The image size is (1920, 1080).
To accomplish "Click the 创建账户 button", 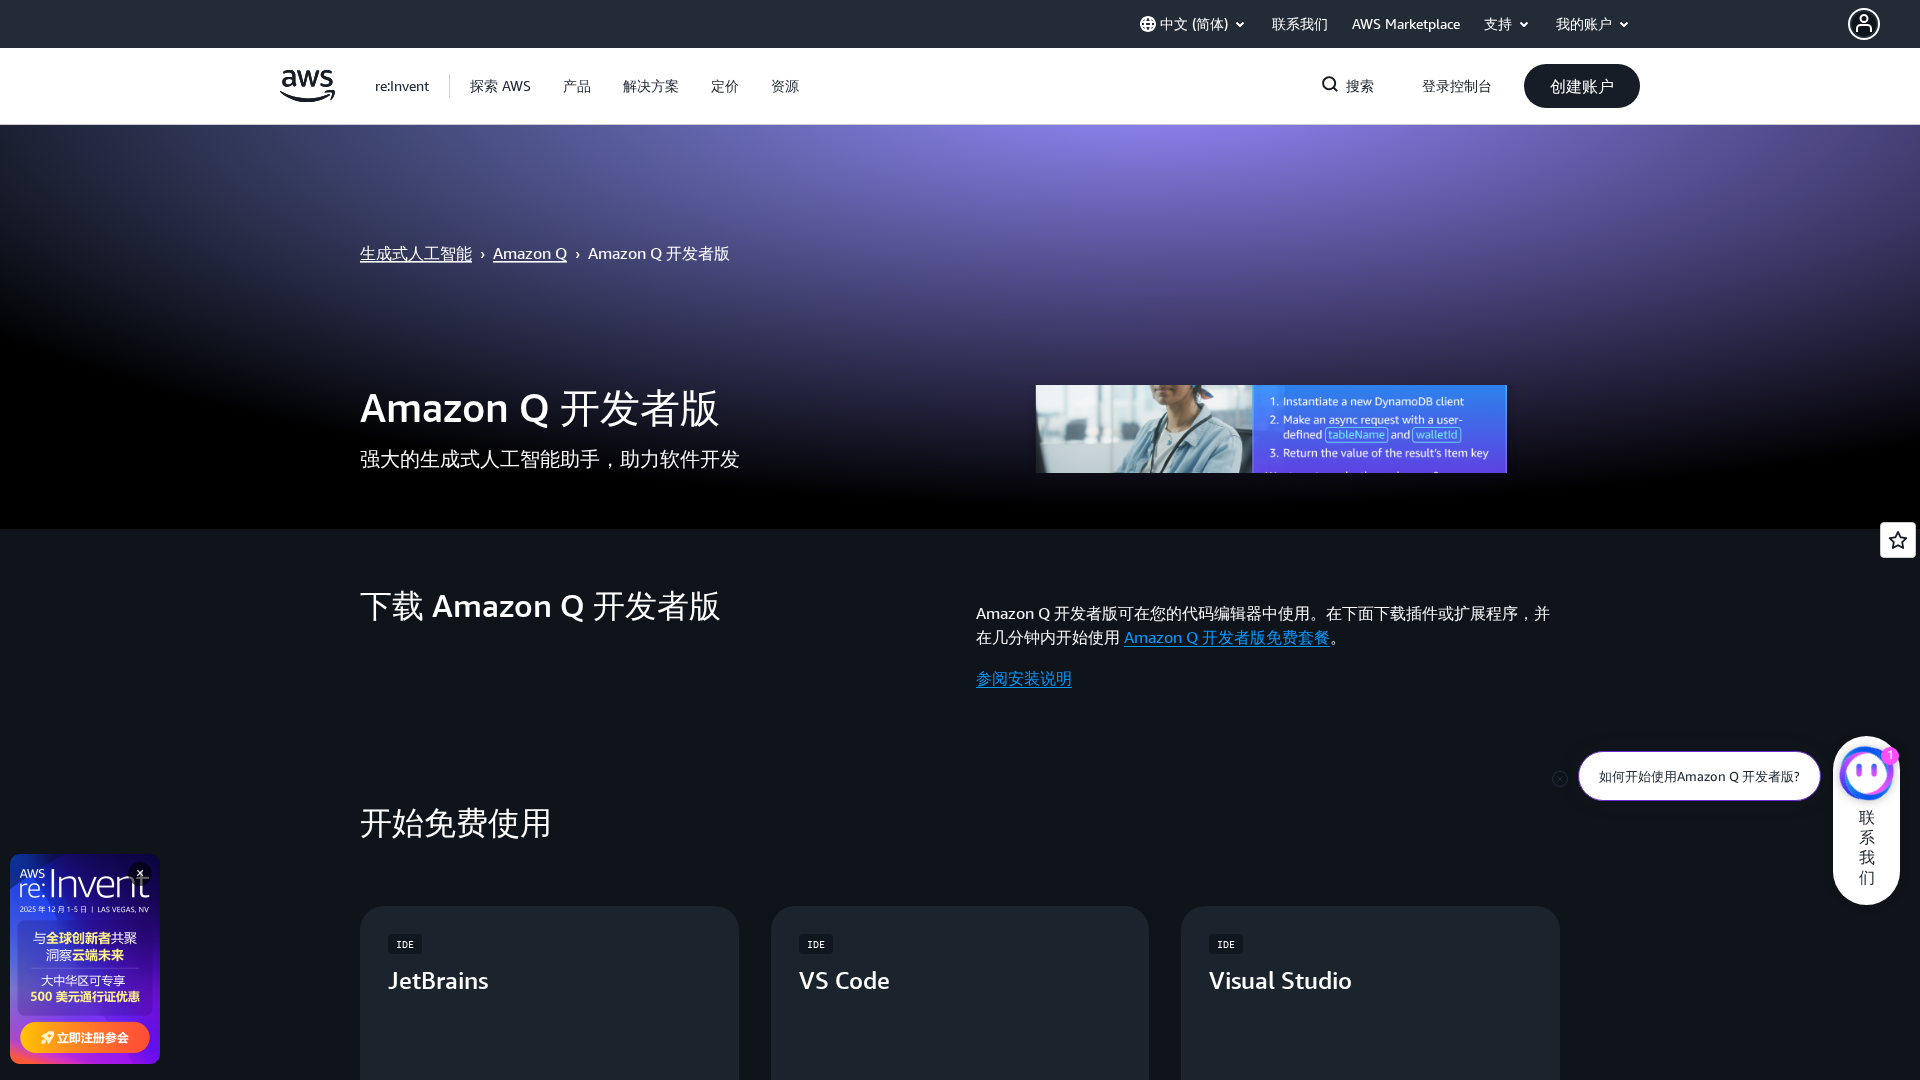I will pyautogui.click(x=1581, y=86).
